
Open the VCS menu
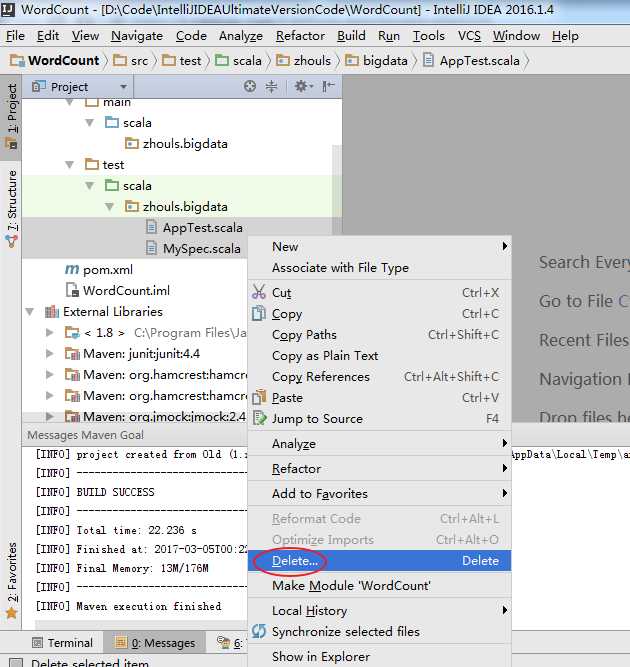tap(469, 36)
